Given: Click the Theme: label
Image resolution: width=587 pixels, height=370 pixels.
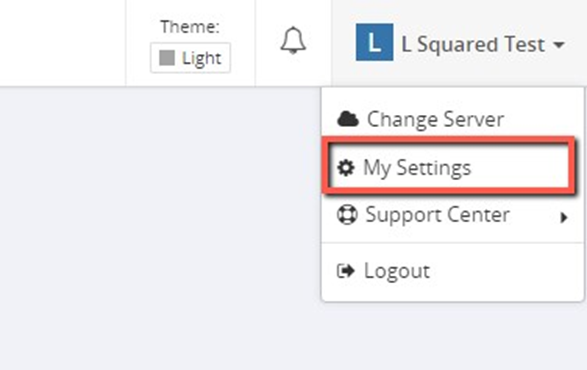Looking at the screenshot, I should point(190,27).
